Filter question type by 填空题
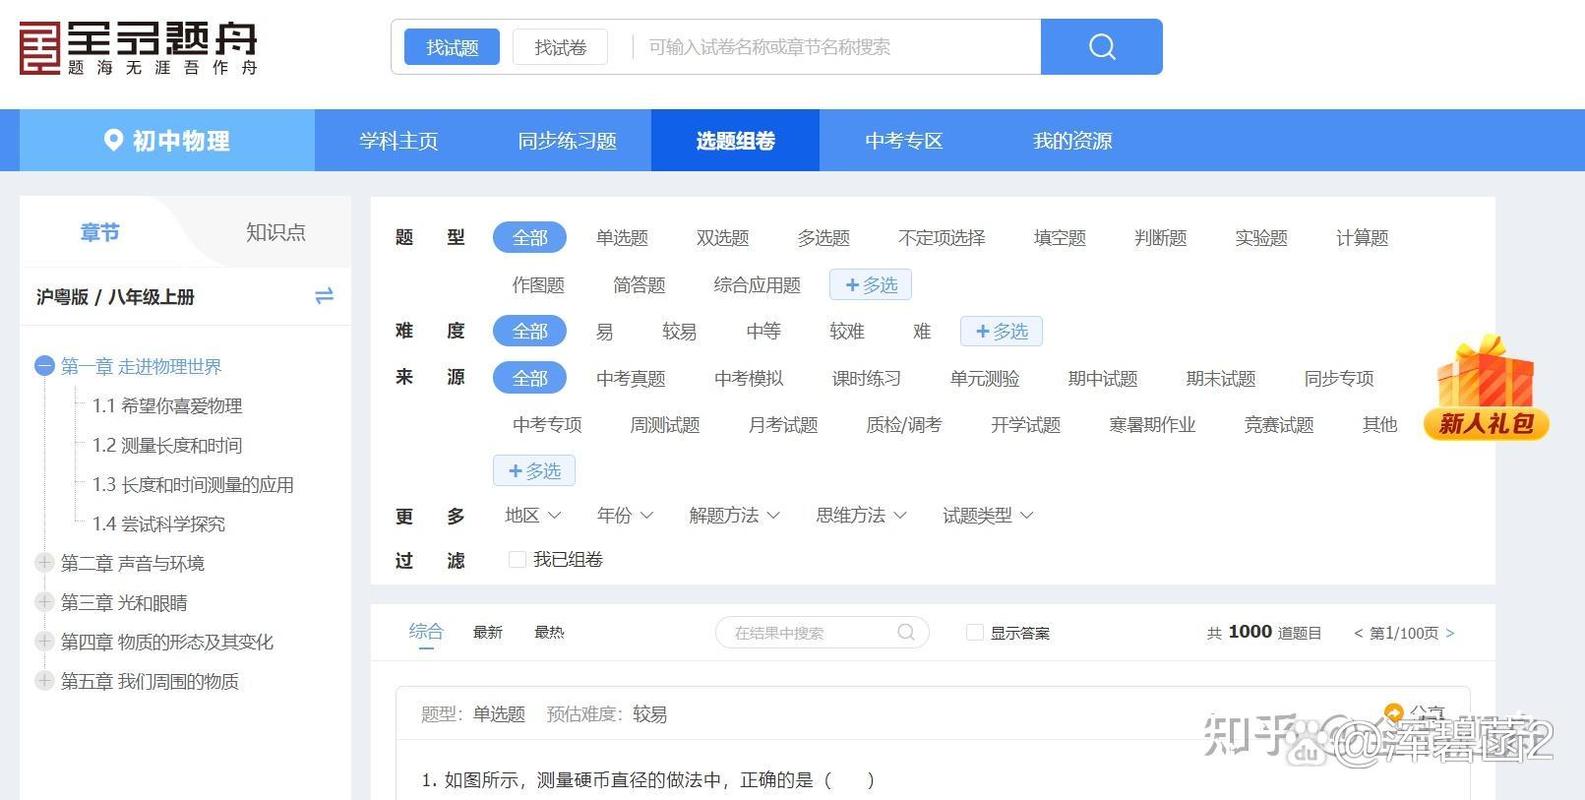 click(1060, 238)
